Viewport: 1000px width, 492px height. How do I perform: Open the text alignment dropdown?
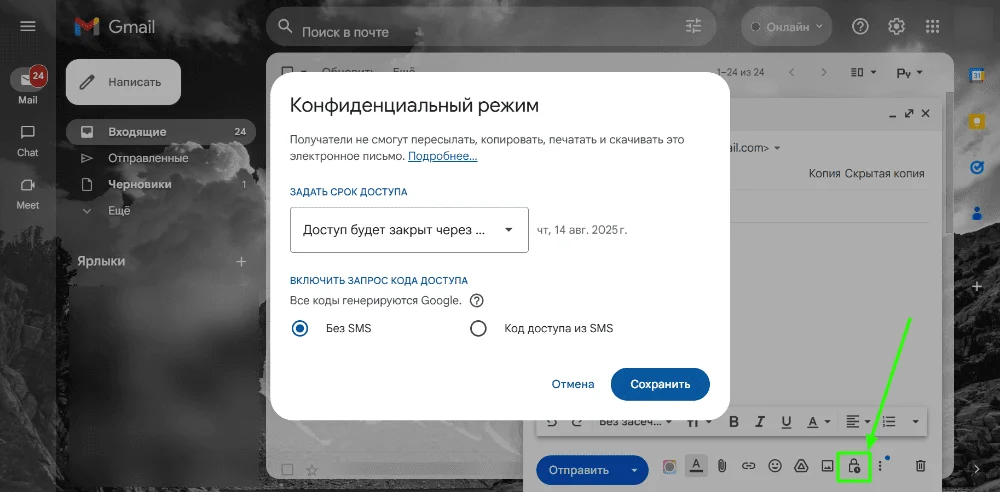pos(858,422)
